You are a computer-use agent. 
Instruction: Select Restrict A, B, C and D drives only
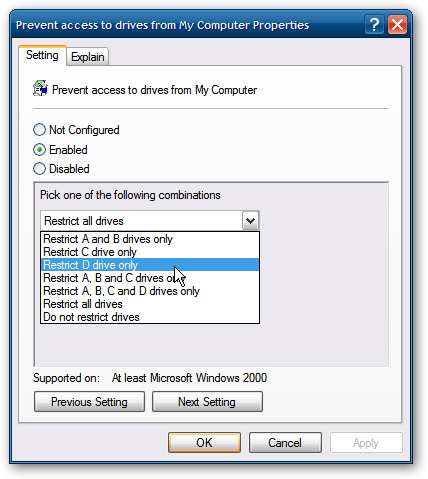(x=150, y=291)
